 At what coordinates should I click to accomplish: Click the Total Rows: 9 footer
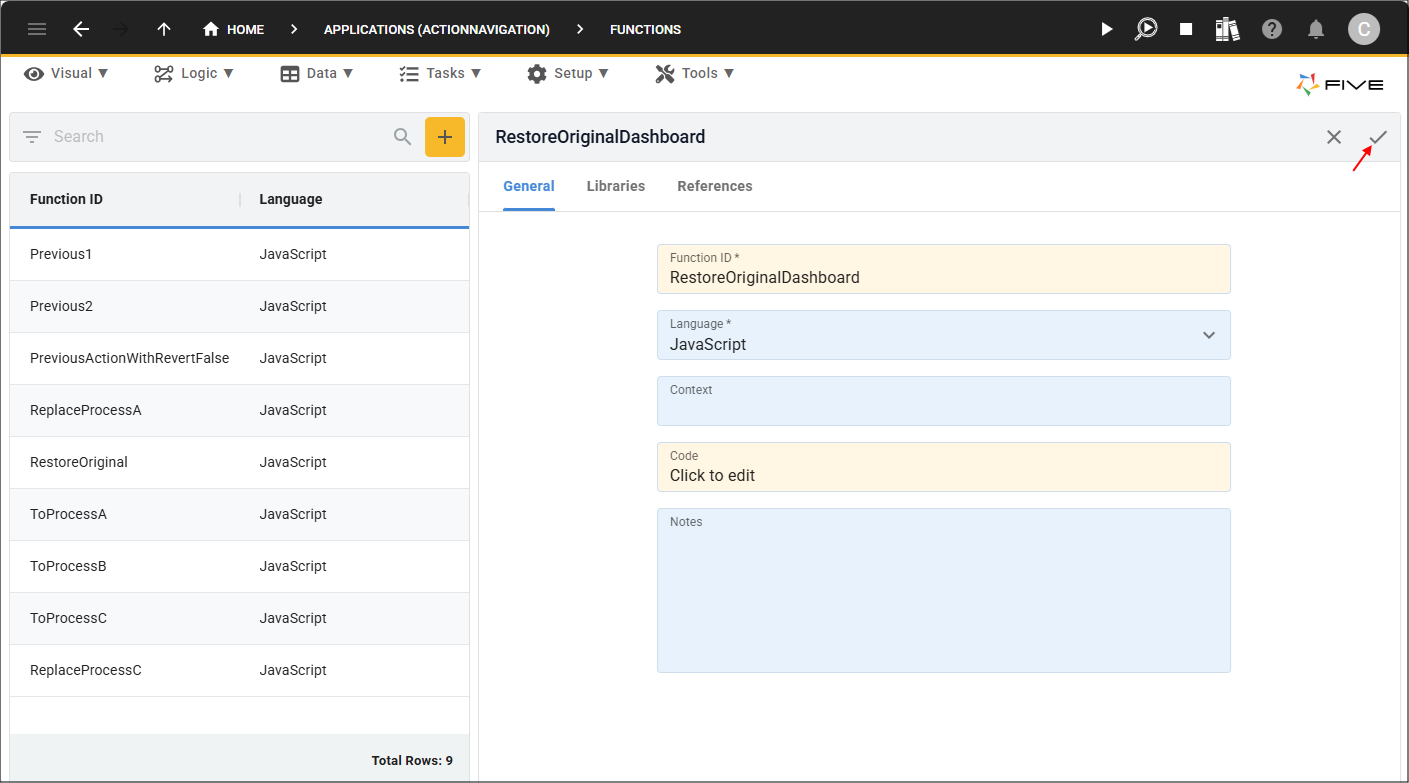tap(412, 761)
